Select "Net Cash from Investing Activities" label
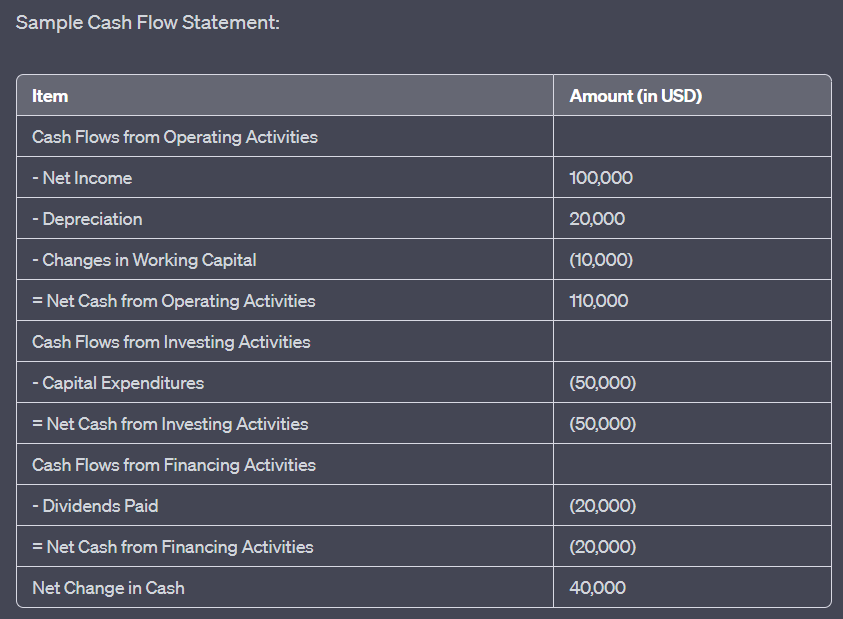 tap(170, 424)
